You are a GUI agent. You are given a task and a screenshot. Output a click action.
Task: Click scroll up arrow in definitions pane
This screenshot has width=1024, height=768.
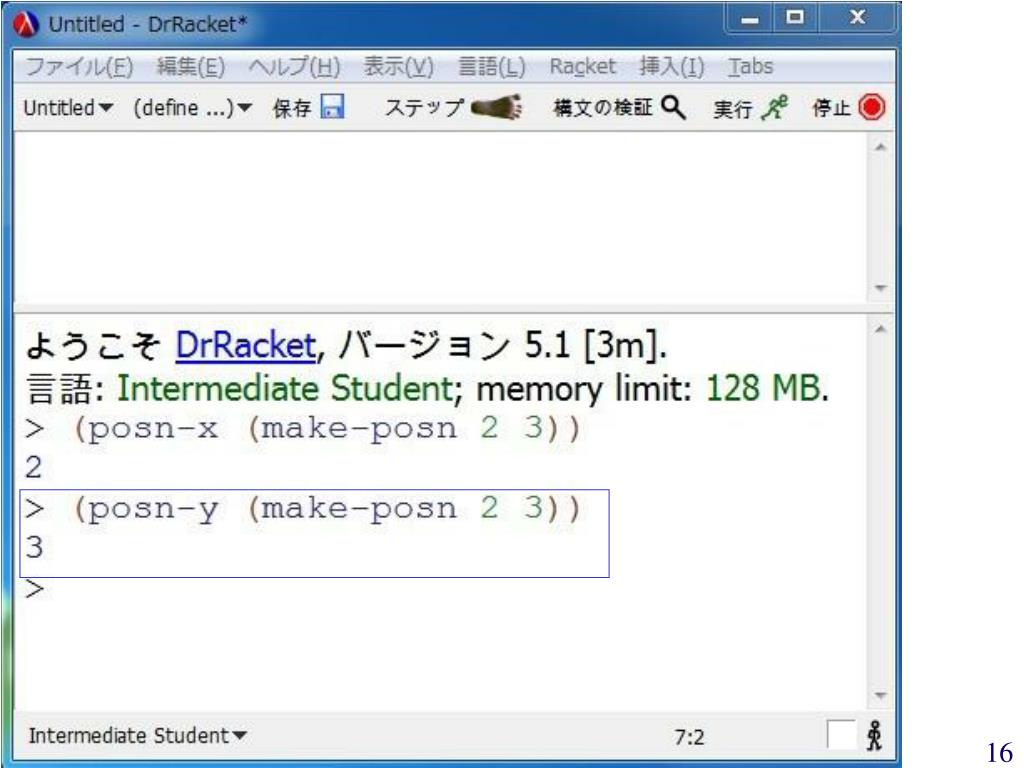(x=880, y=147)
